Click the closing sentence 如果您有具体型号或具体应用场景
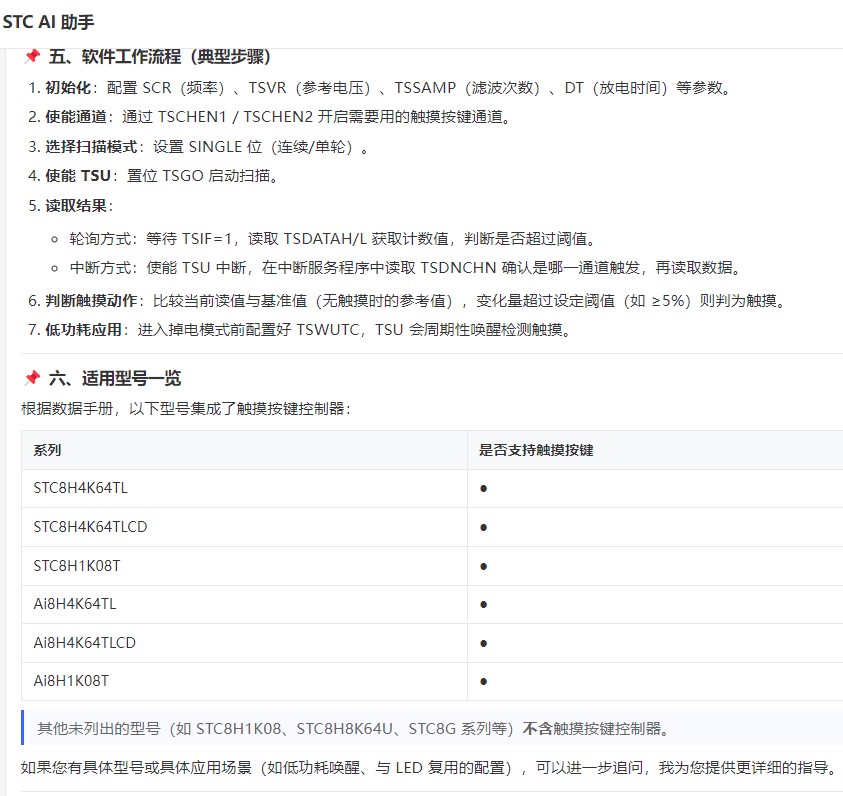843x796 pixels. tap(428, 768)
